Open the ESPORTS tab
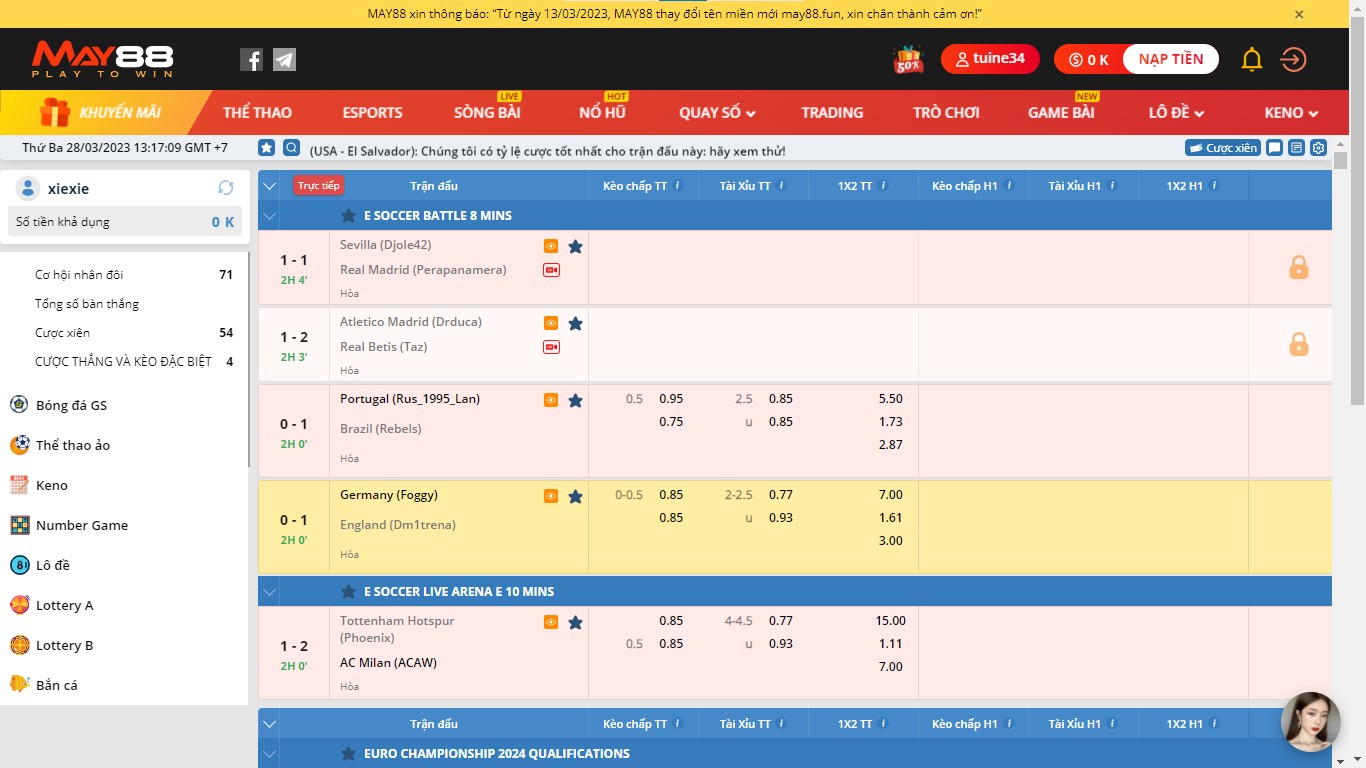The image size is (1366, 768). pyautogui.click(x=372, y=113)
